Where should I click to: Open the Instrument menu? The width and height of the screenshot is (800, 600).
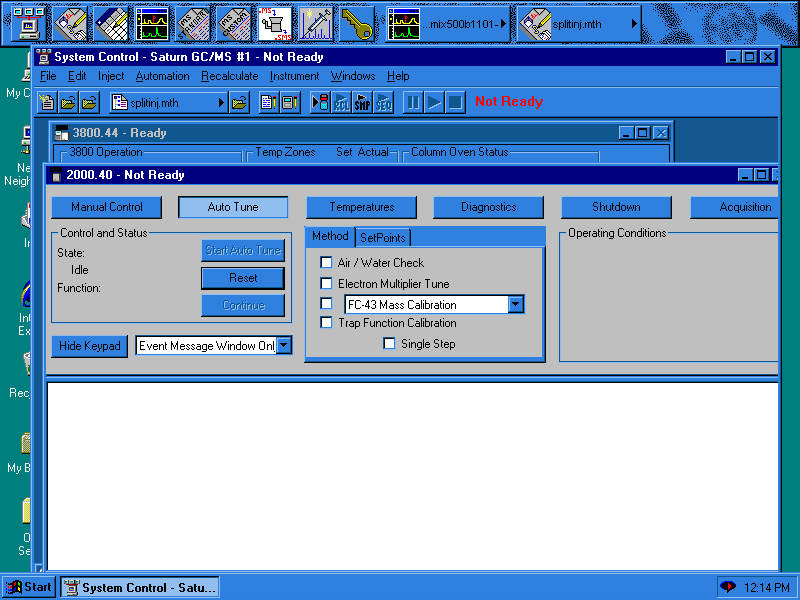(x=294, y=76)
